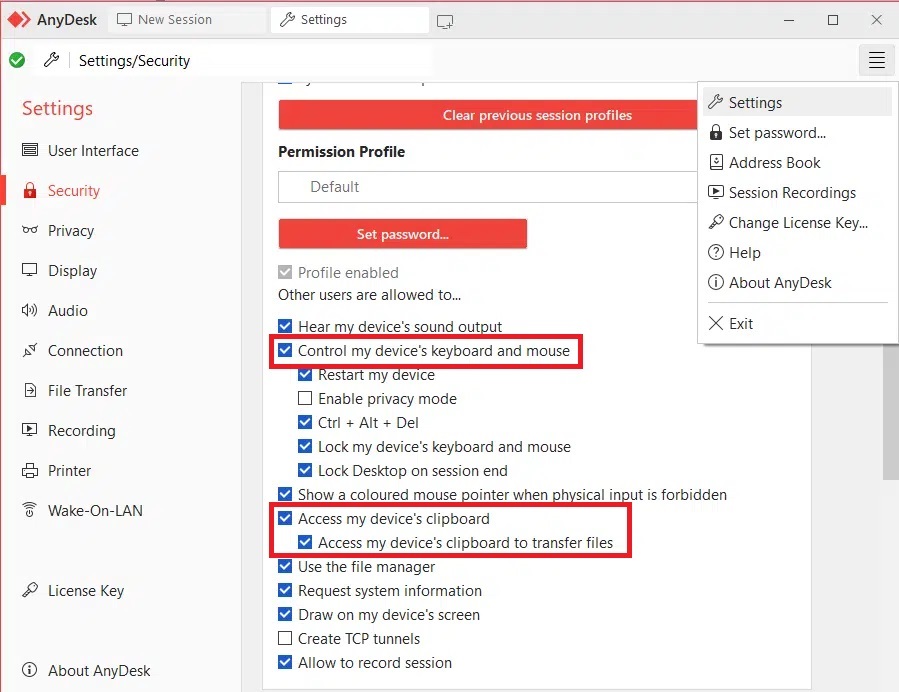Uncheck Hear my device's sound output
Image resolution: width=899 pixels, height=692 pixels.
click(285, 326)
